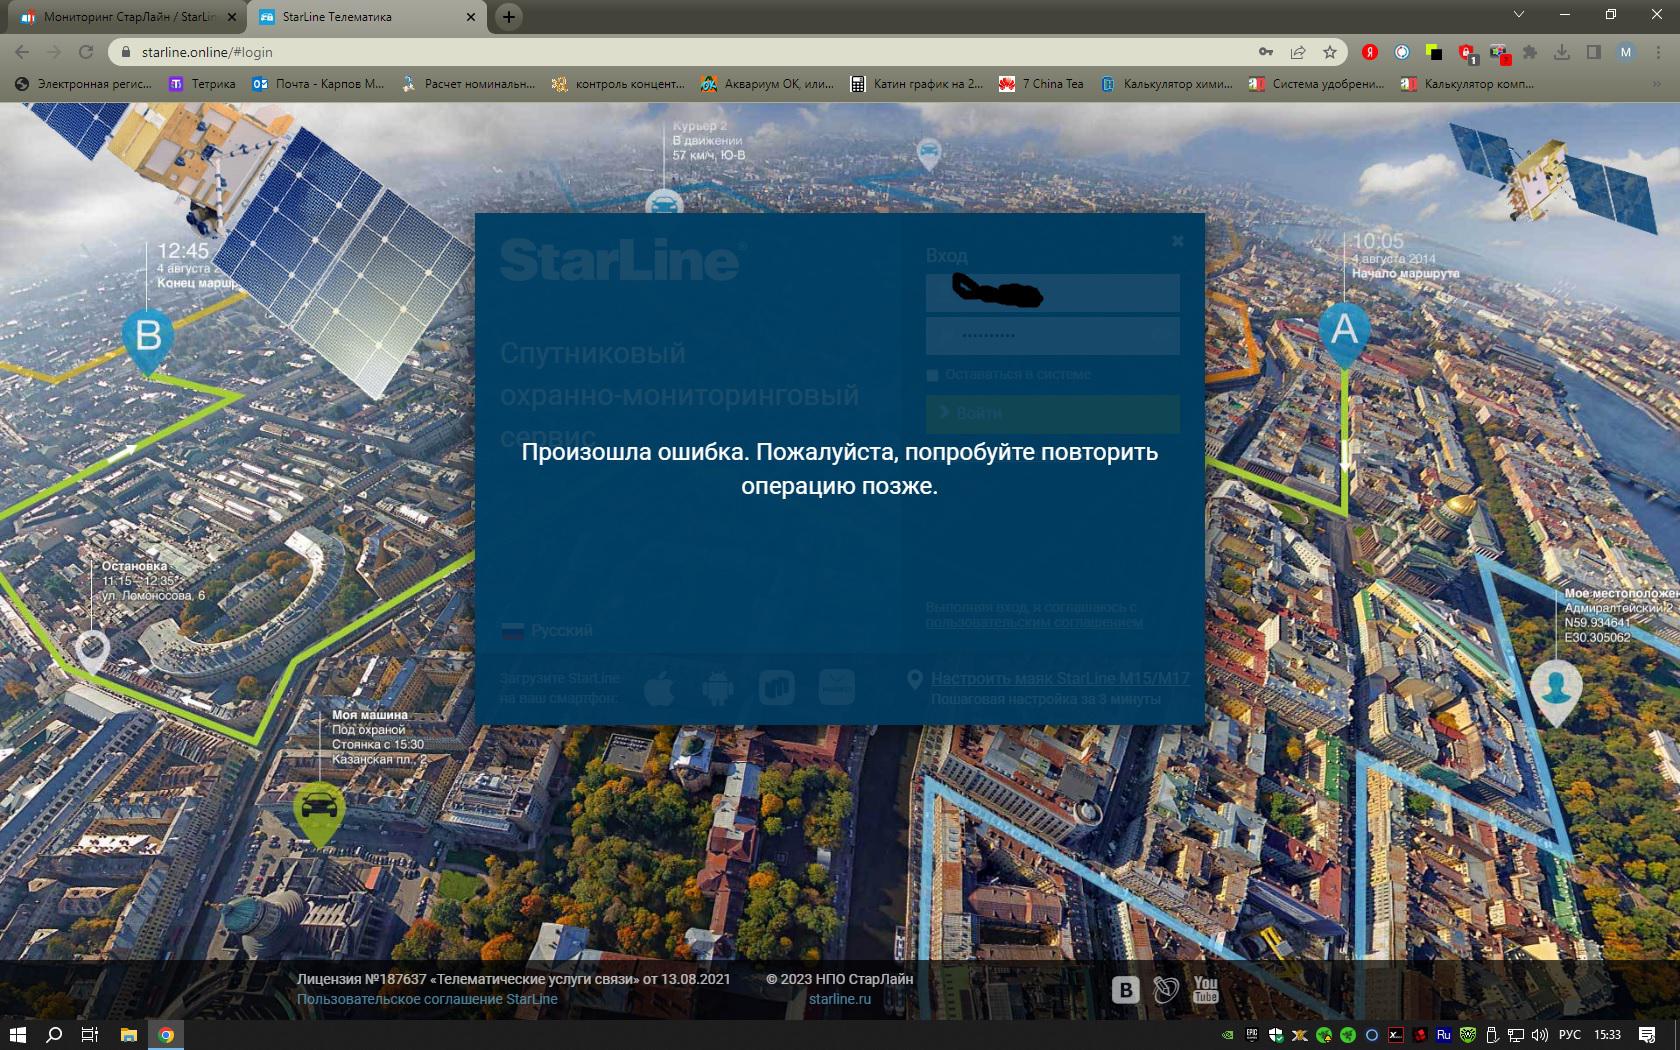Close the StarLine Телематика tab

click(471, 17)
